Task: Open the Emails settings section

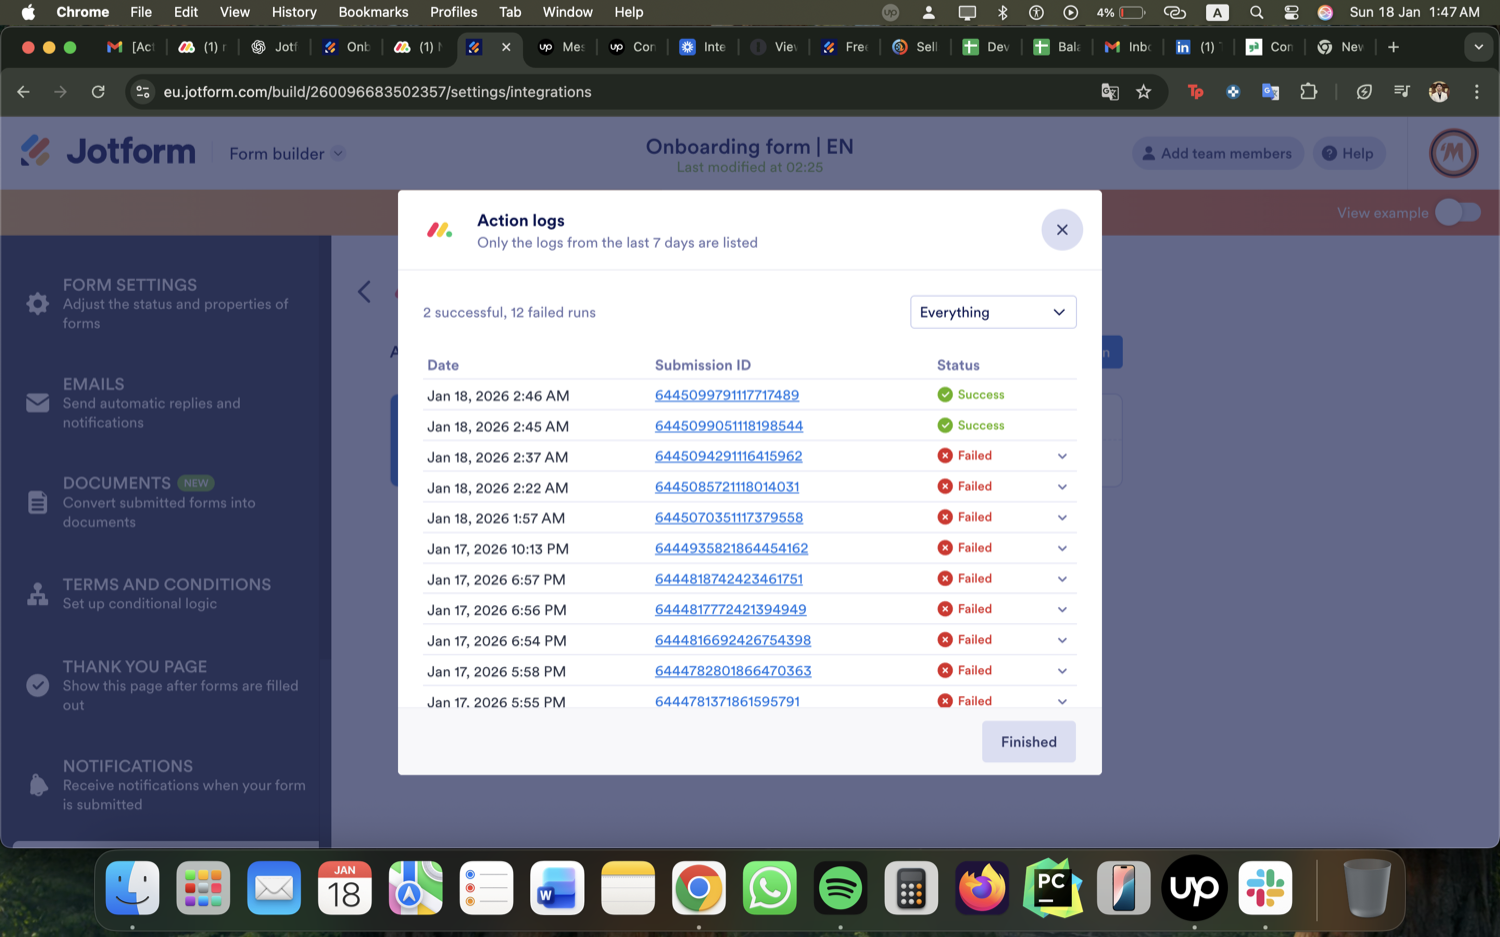Action: coord(165,403)
